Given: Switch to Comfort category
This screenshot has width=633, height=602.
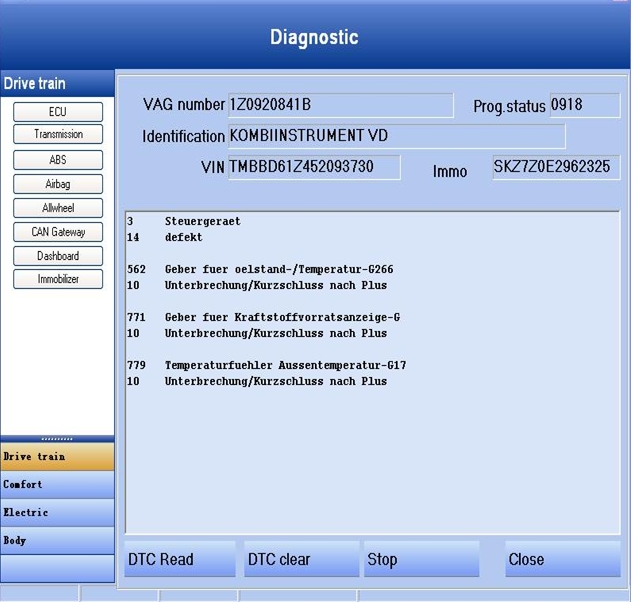Looking at the screenshot, I should pyautogui.click(x=57, y=485).
